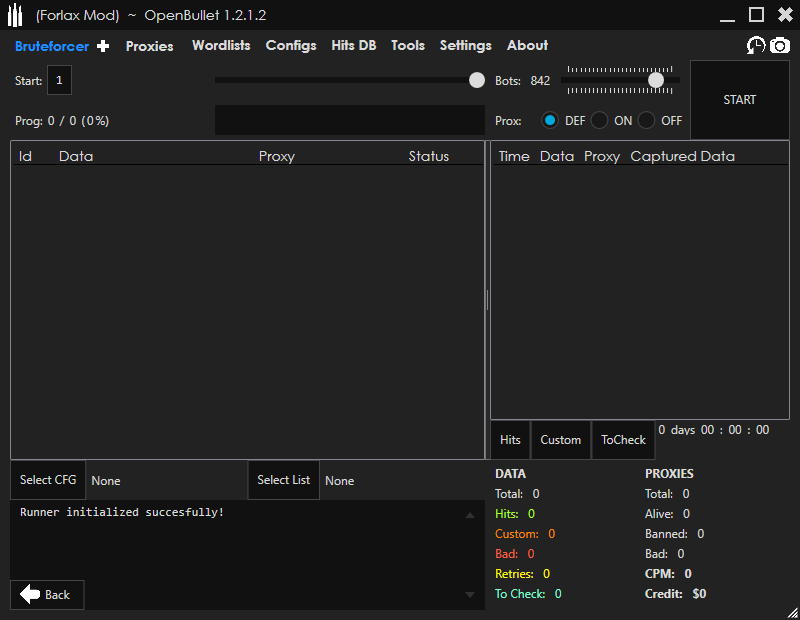This screenshot has height=620, width=800.
Task: Click the panel splitter between the lists
Action: (487, 300)
